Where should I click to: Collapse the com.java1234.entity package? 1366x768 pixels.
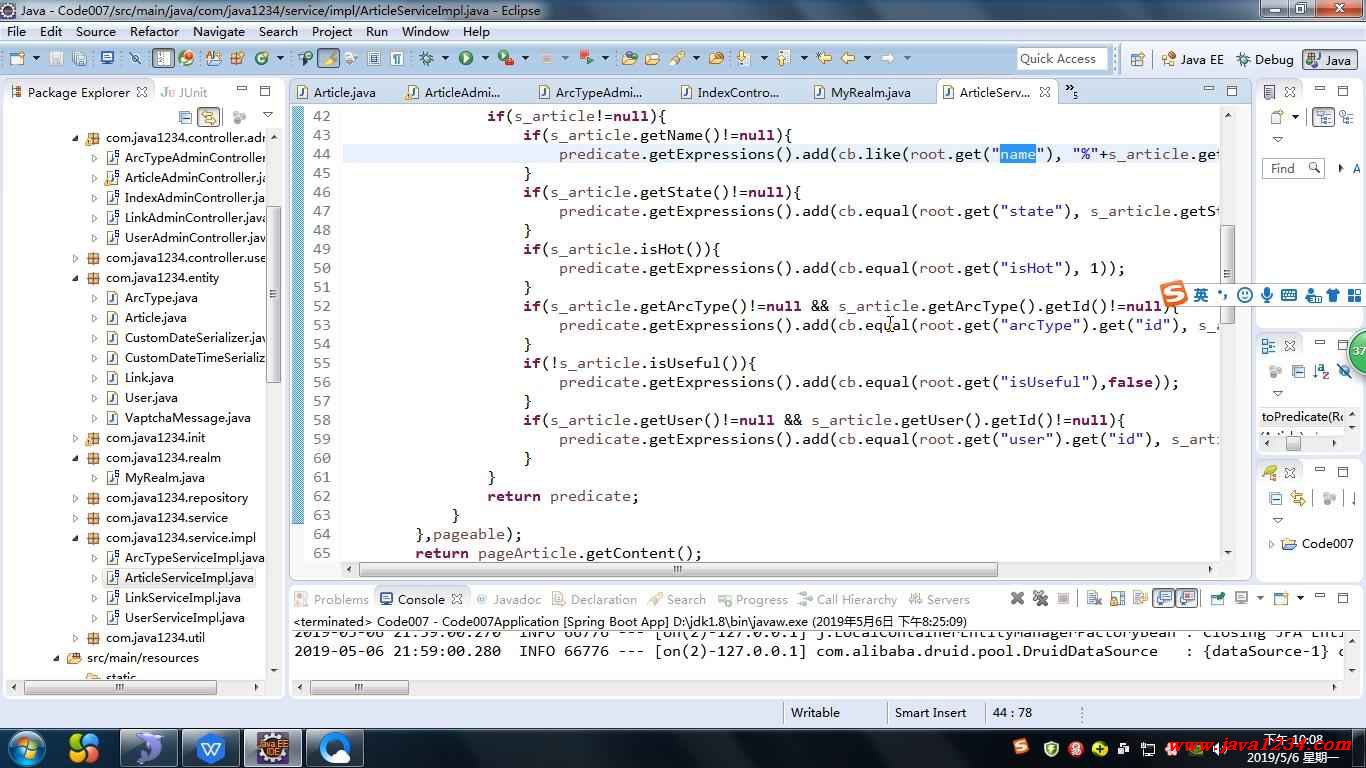coord(75,278)
